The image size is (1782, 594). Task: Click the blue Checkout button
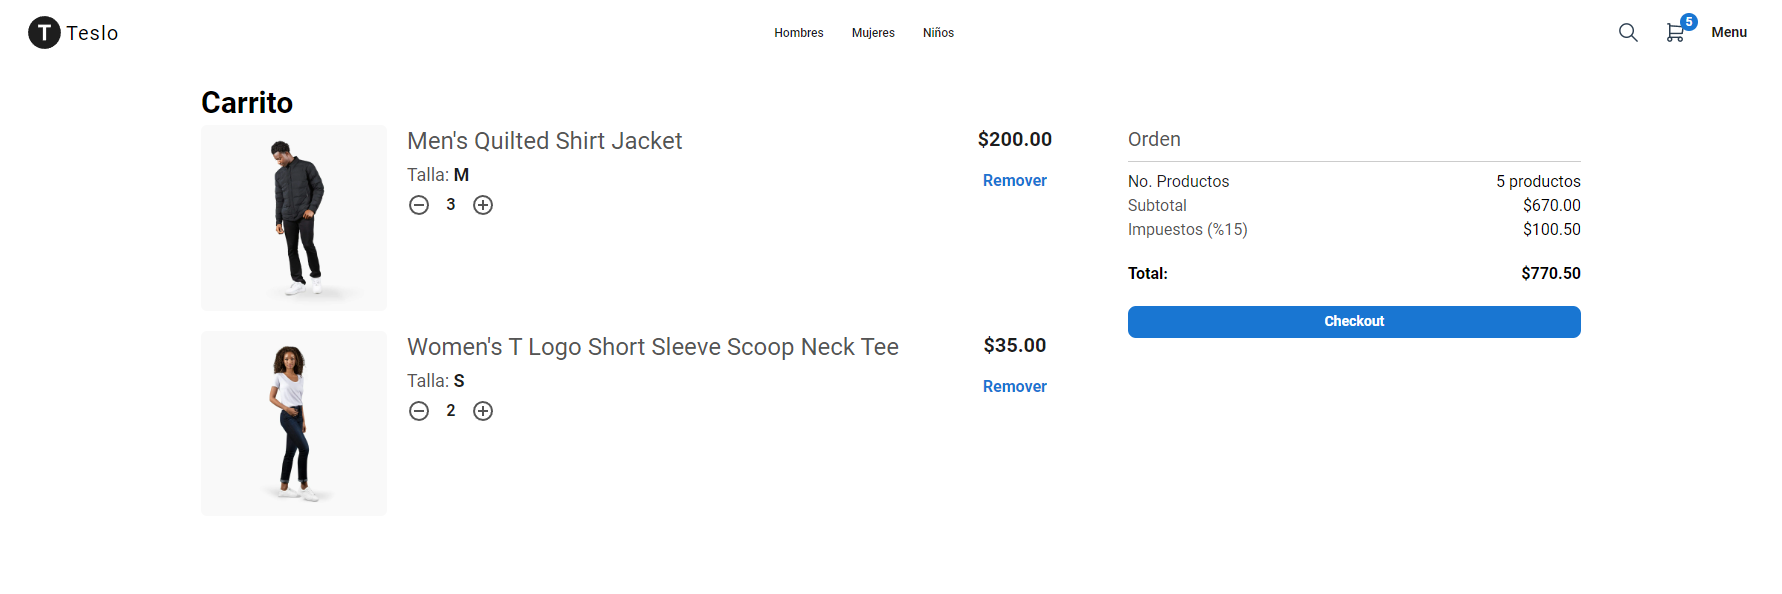[1354, 322]
